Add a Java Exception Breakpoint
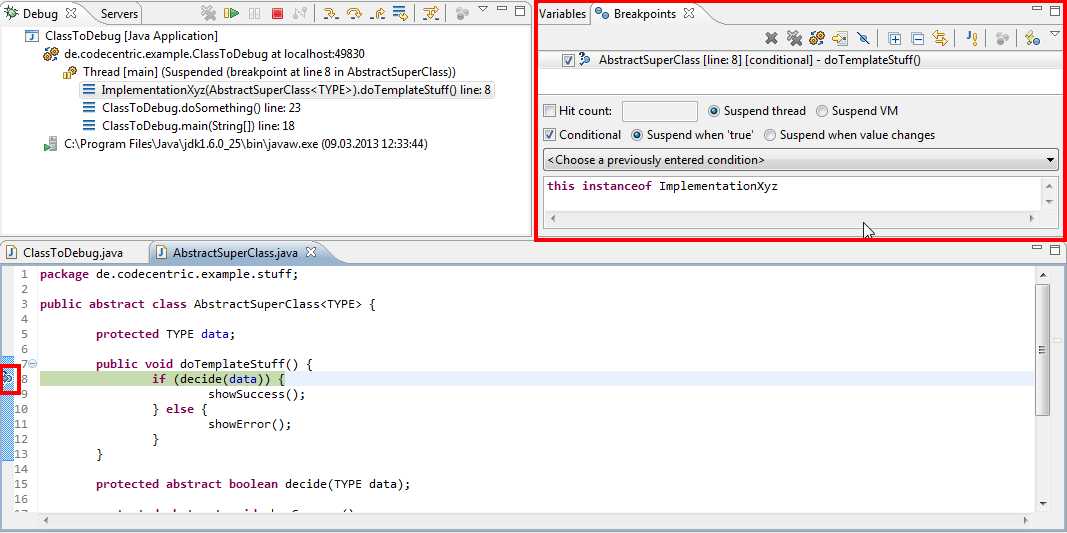Screen dimensions: 1067x533 [972, 38]
